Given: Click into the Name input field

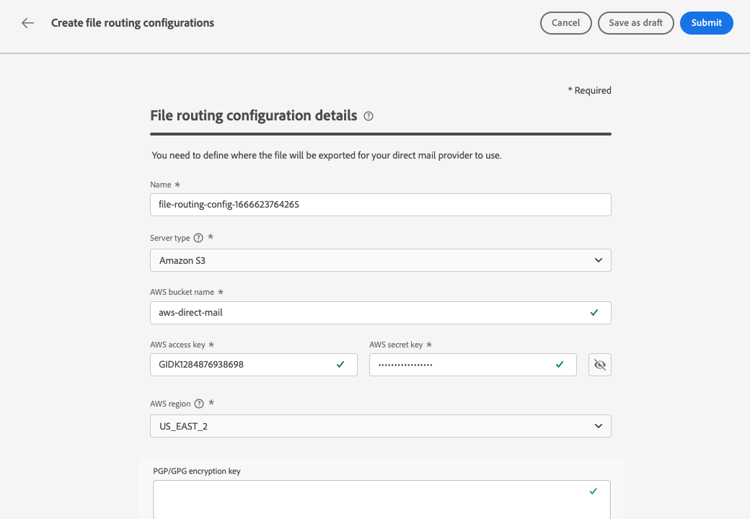Looking at the screenshot, I should click(380, 204).
